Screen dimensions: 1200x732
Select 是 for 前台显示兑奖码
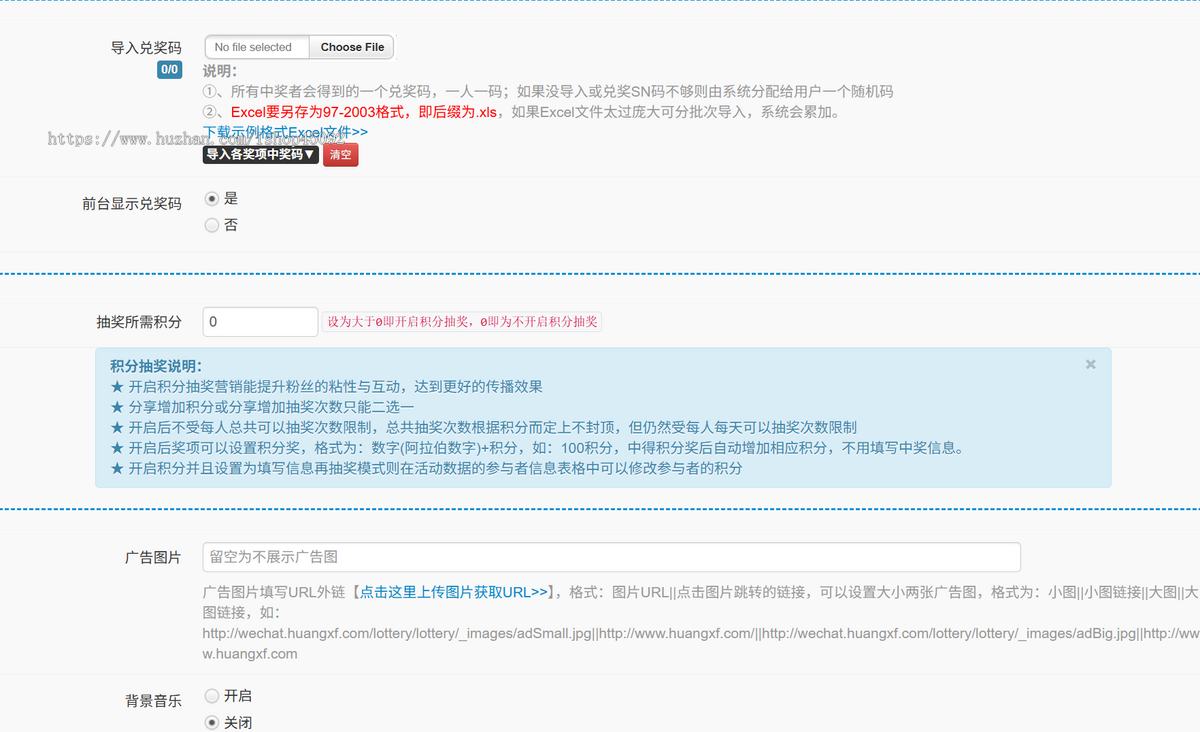click(x=211, y=198)
